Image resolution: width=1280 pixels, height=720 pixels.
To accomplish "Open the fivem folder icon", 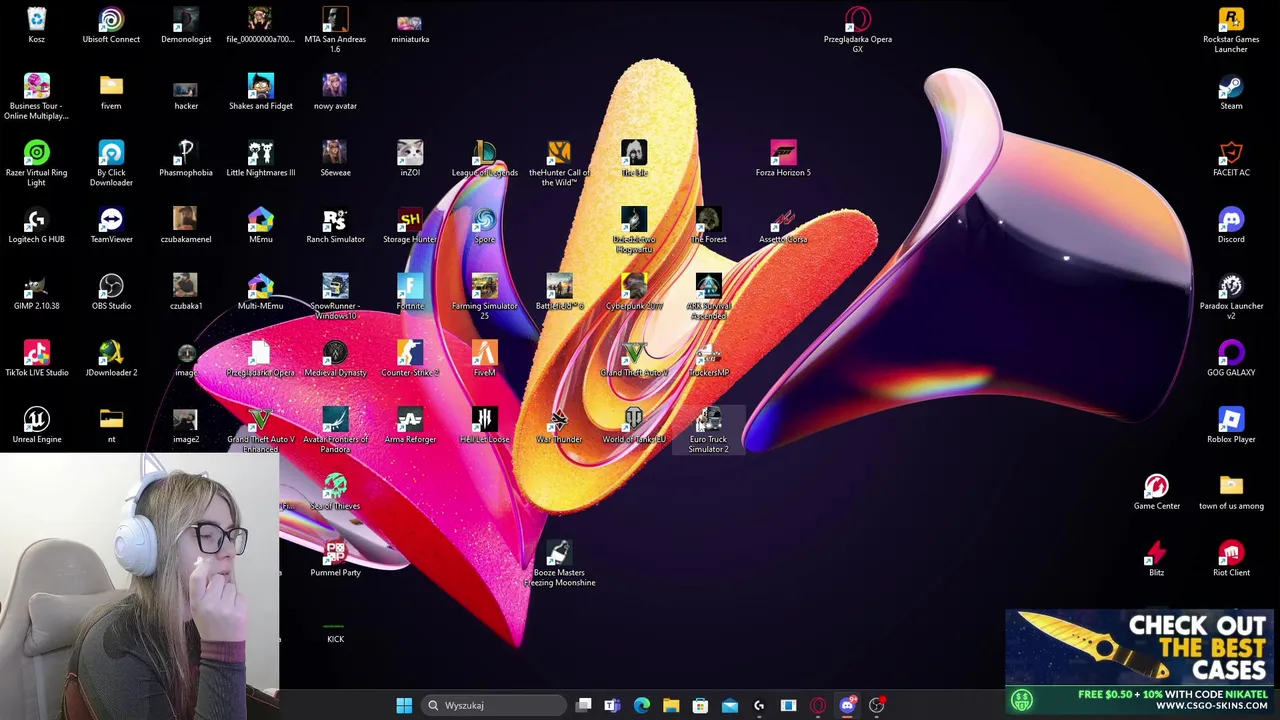I will (111, 93).
